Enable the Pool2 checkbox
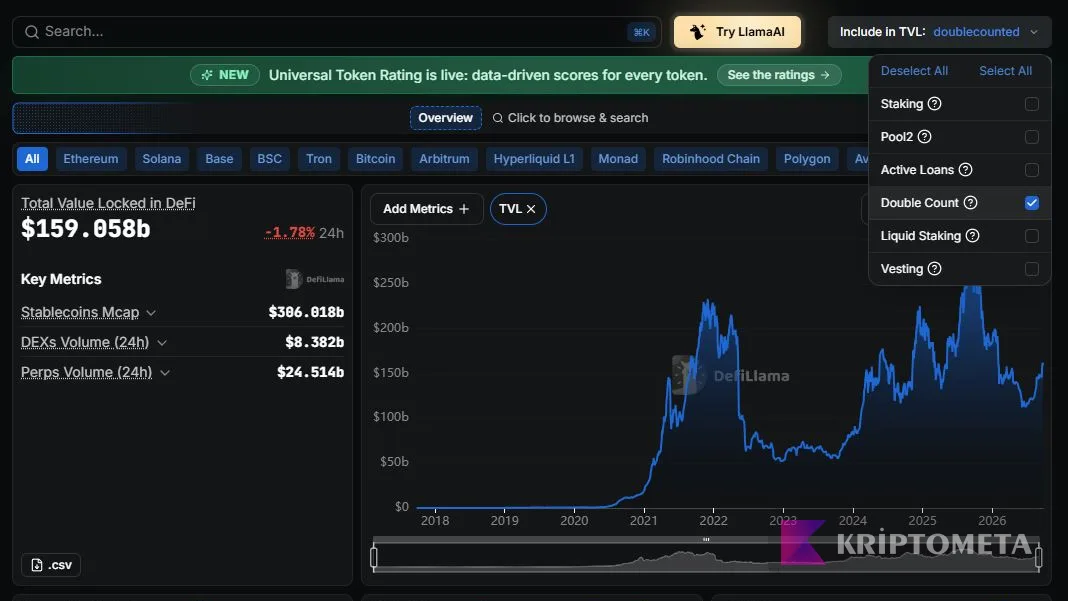The image size is (1068, 601). click(x=1032, y=137)
